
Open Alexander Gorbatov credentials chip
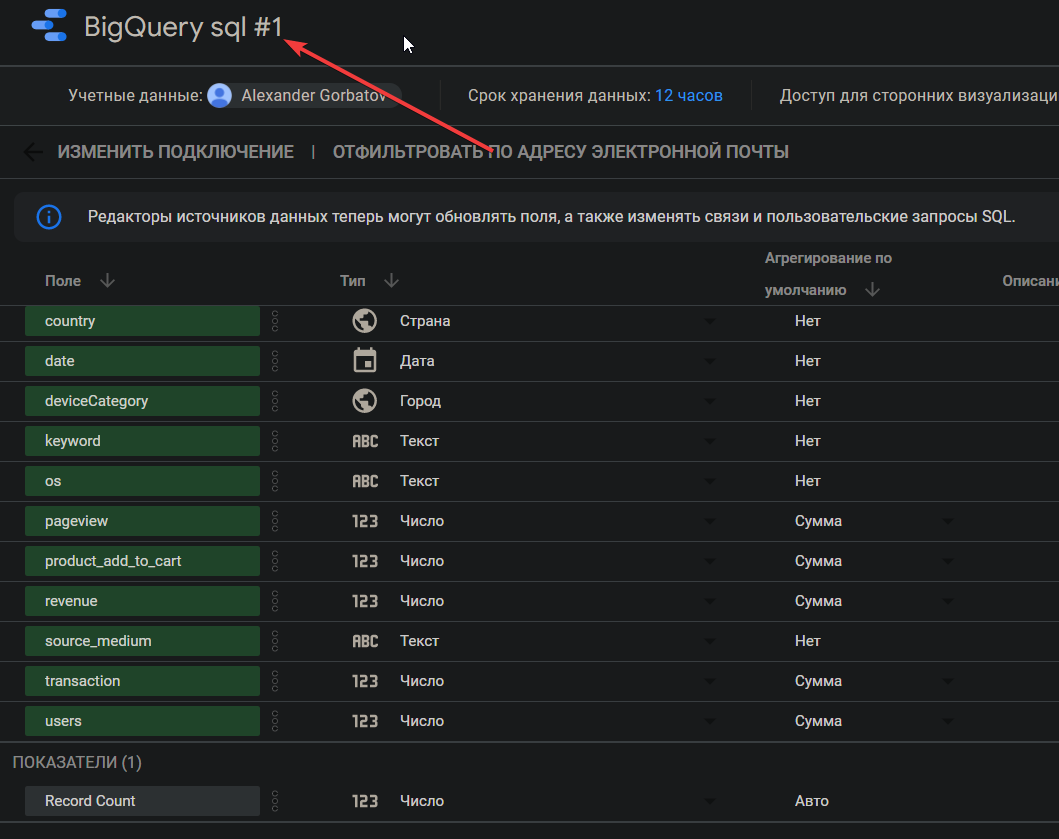pos(304,96)
